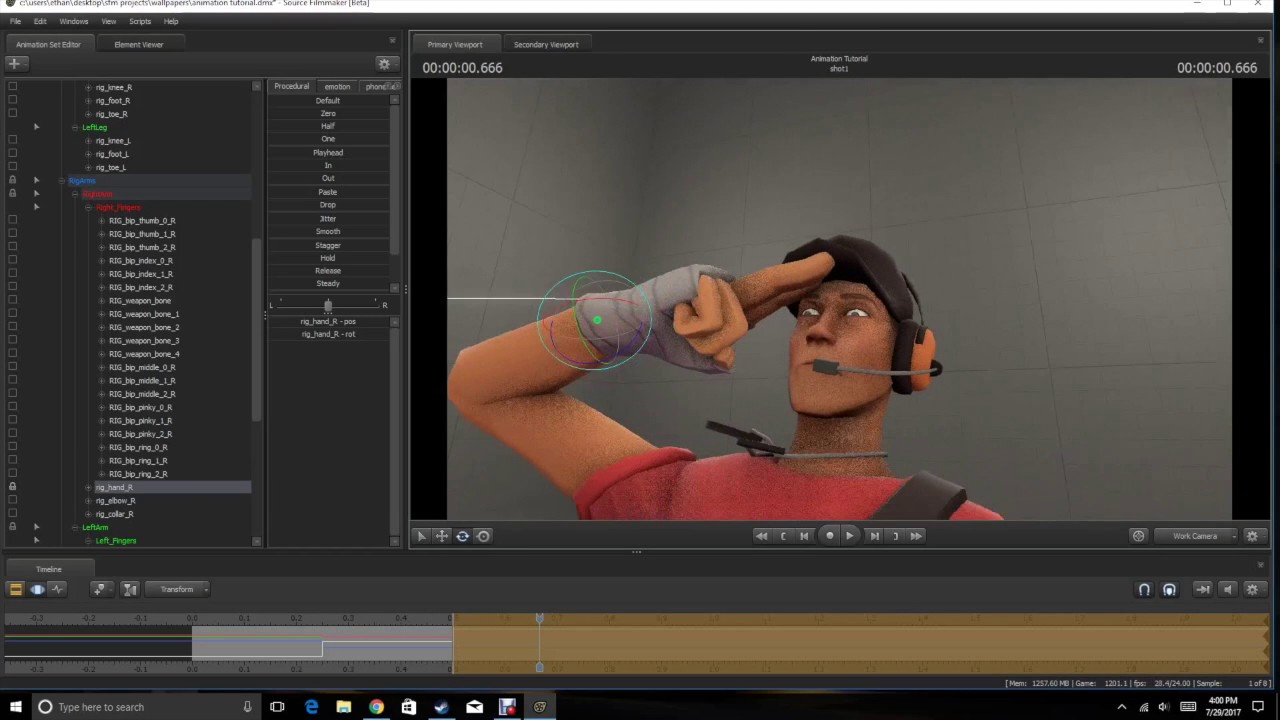This screenshot has height=720, width=1280.
Task: Apply the Stagger procedural preset
Action: (x=328, y=245)
